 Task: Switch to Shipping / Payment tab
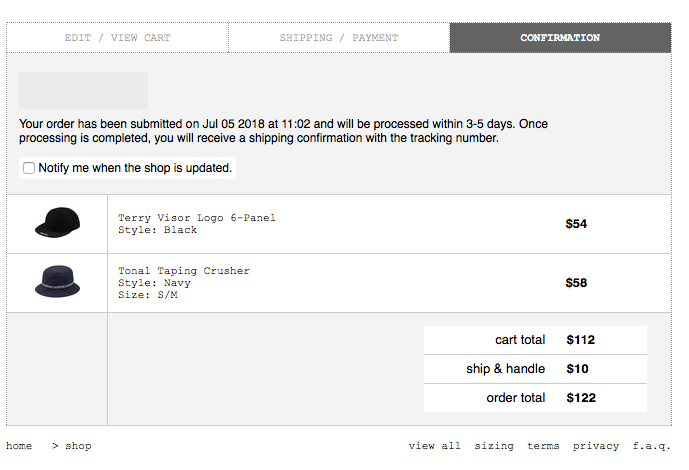pyautogui.click(x=339, y=38)
